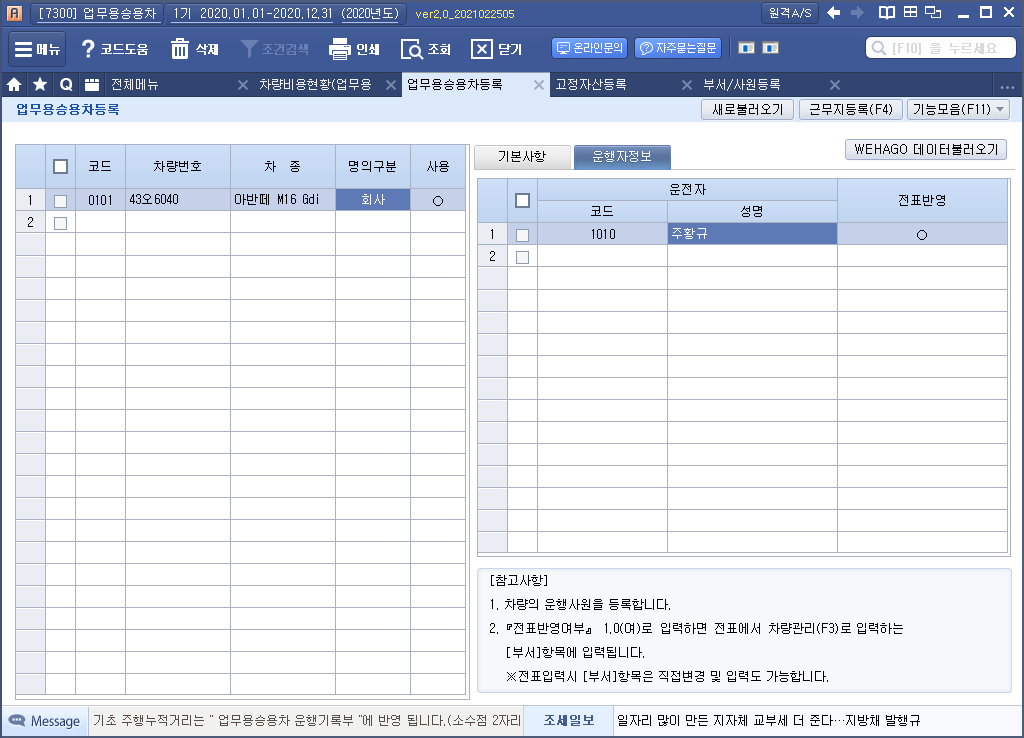The width and height of the screenshot is (1024, 738).
Task: Click the Q quick search icon
Action: [66, 84]
